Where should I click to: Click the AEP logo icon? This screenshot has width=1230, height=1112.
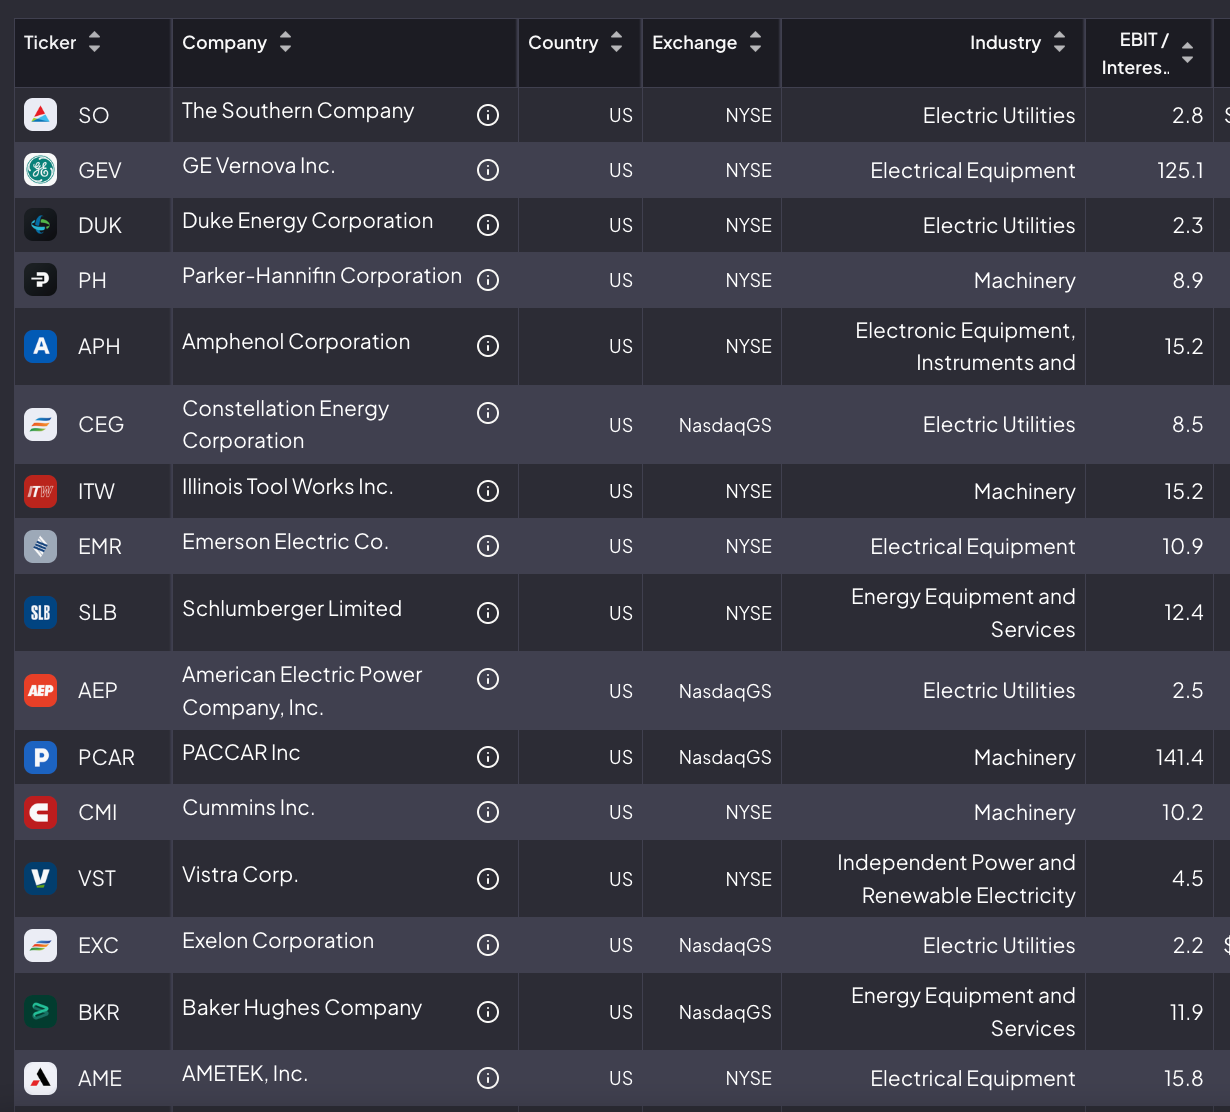coord(40,690)
